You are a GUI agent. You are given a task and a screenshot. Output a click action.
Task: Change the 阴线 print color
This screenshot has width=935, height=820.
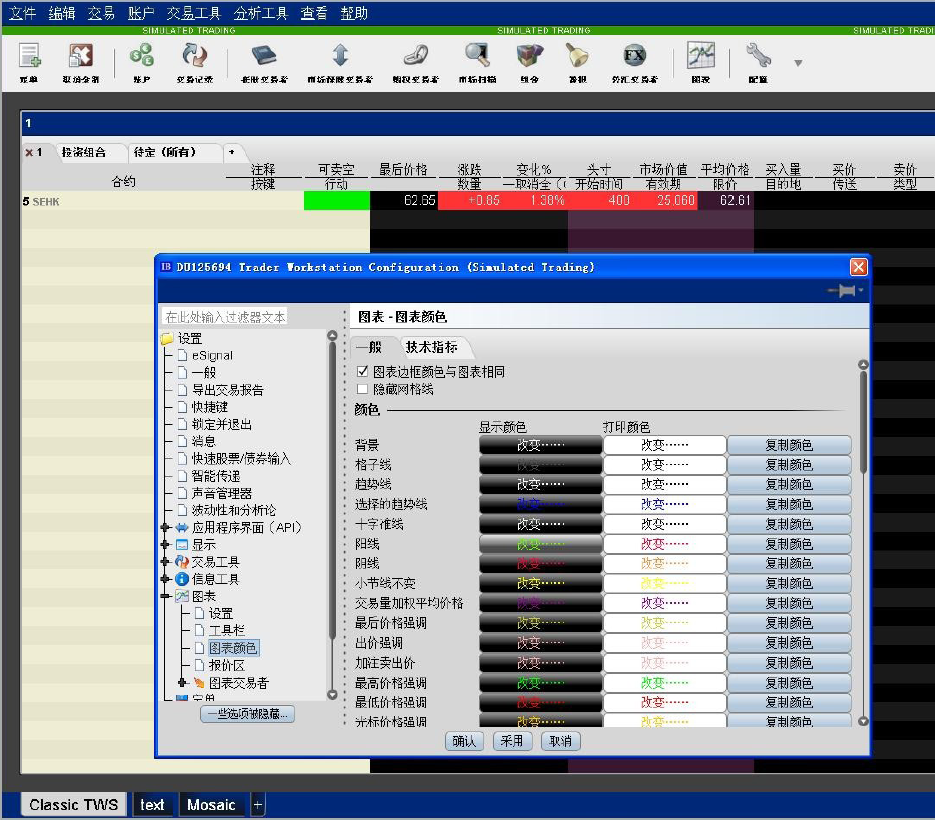tap(665, 564)
